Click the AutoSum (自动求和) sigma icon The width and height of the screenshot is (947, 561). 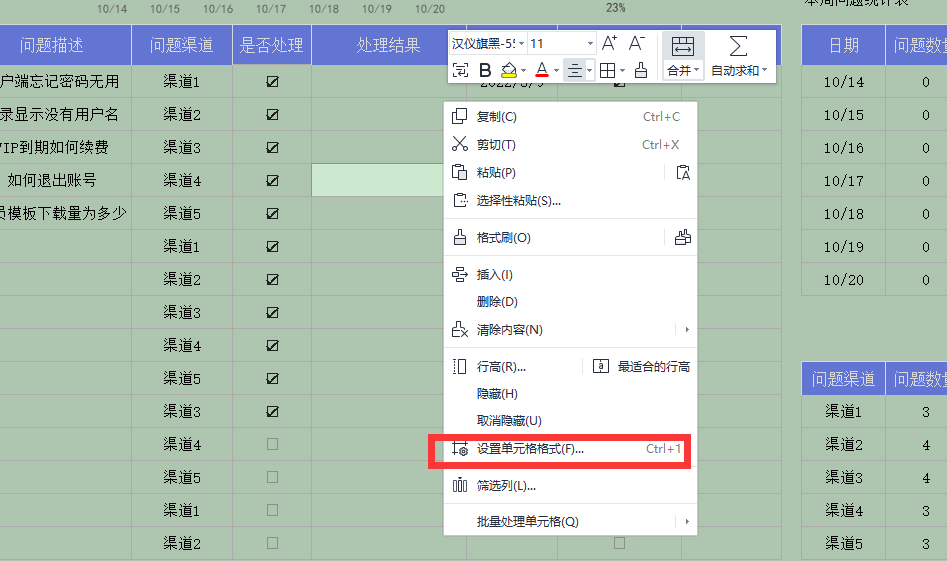[x=738, y=46]
